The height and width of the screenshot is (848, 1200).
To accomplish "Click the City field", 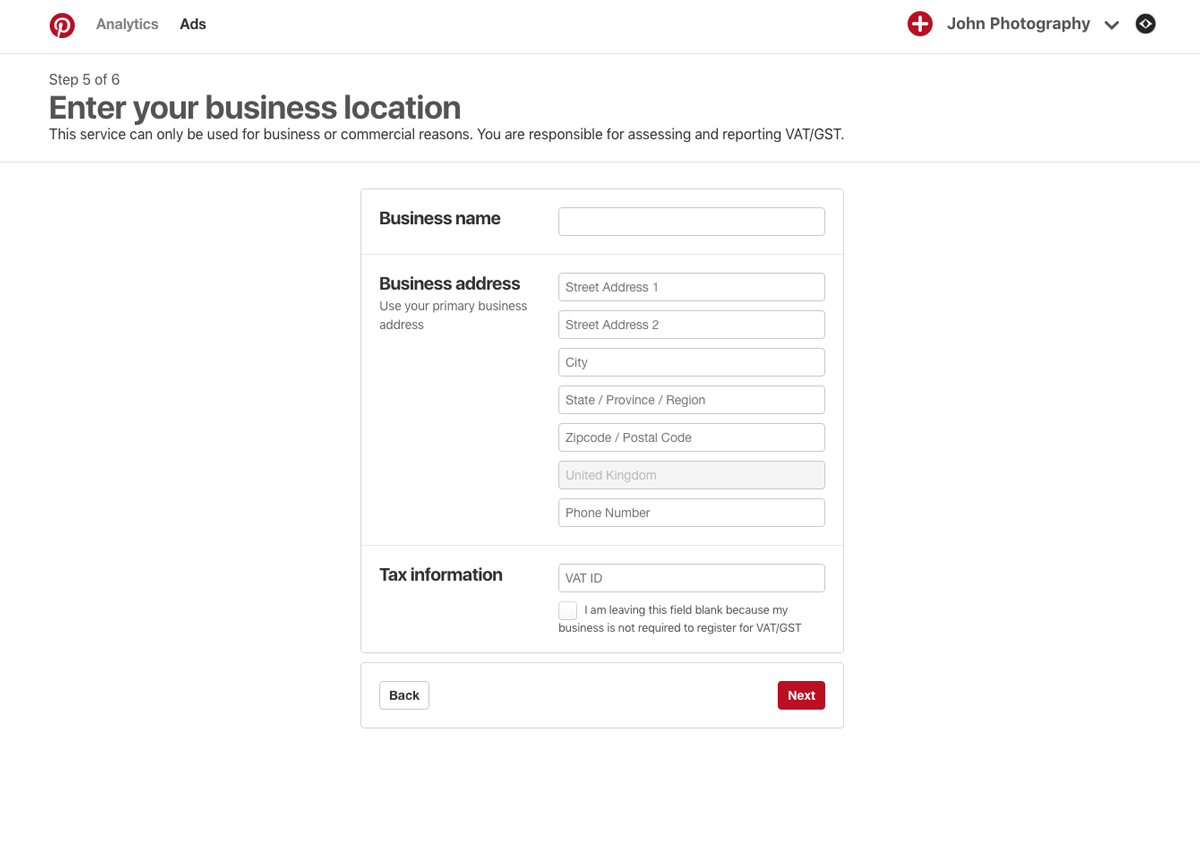I will [x=691, y=362].
